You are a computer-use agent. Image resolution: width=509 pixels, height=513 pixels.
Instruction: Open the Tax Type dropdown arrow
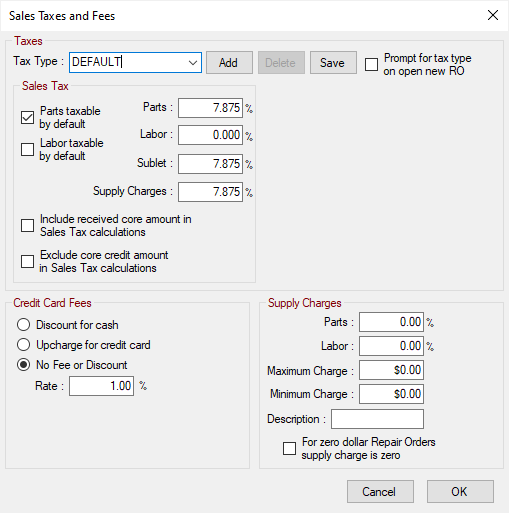pyautogui.click(x=192, y=63)
